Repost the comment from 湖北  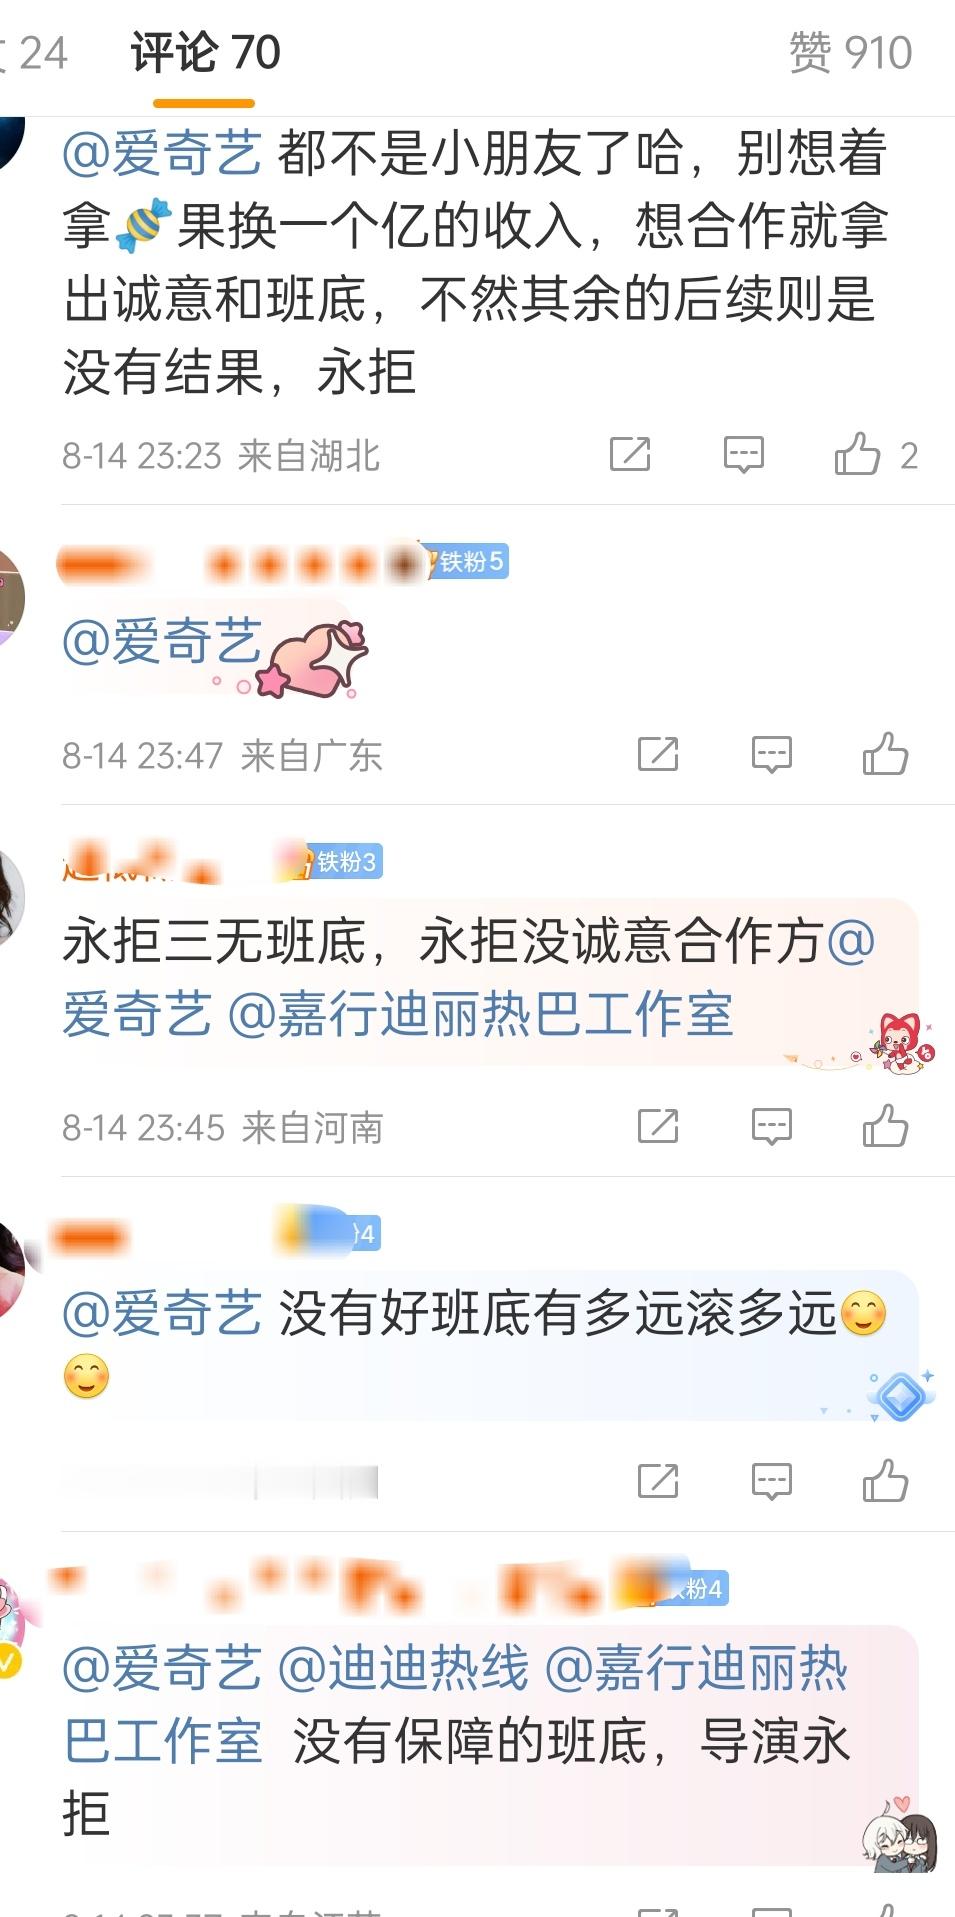630,455
